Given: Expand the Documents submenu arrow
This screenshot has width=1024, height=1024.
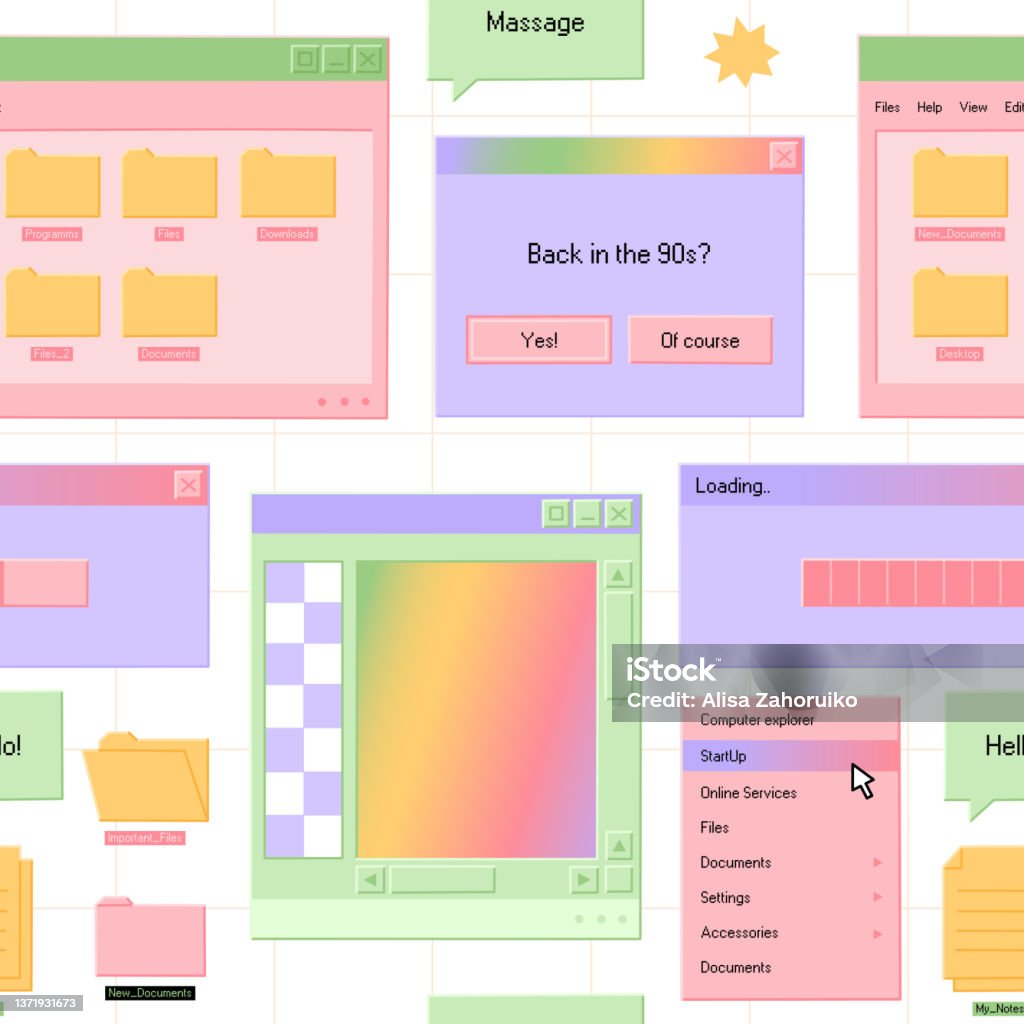Looking at the screenshot, I should click(x=878, y=863).
